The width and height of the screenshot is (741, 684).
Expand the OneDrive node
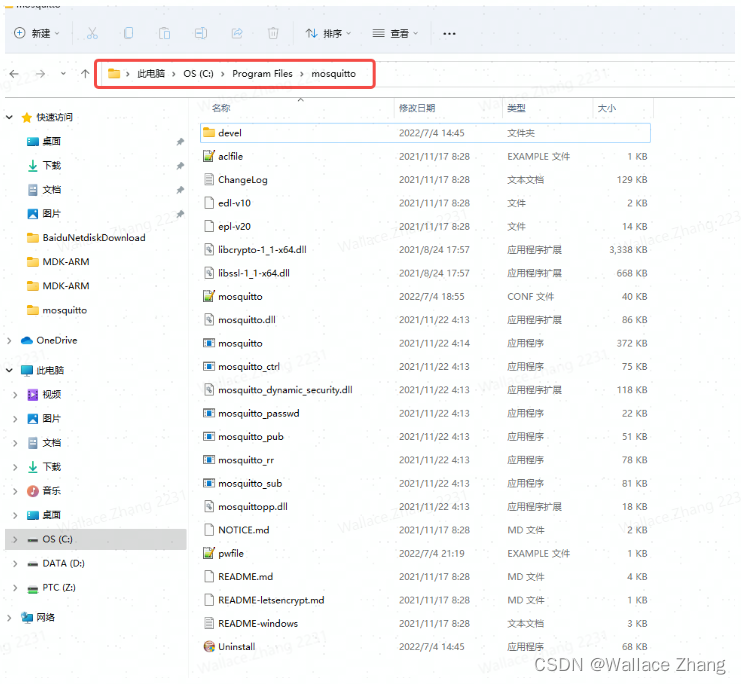9,340
